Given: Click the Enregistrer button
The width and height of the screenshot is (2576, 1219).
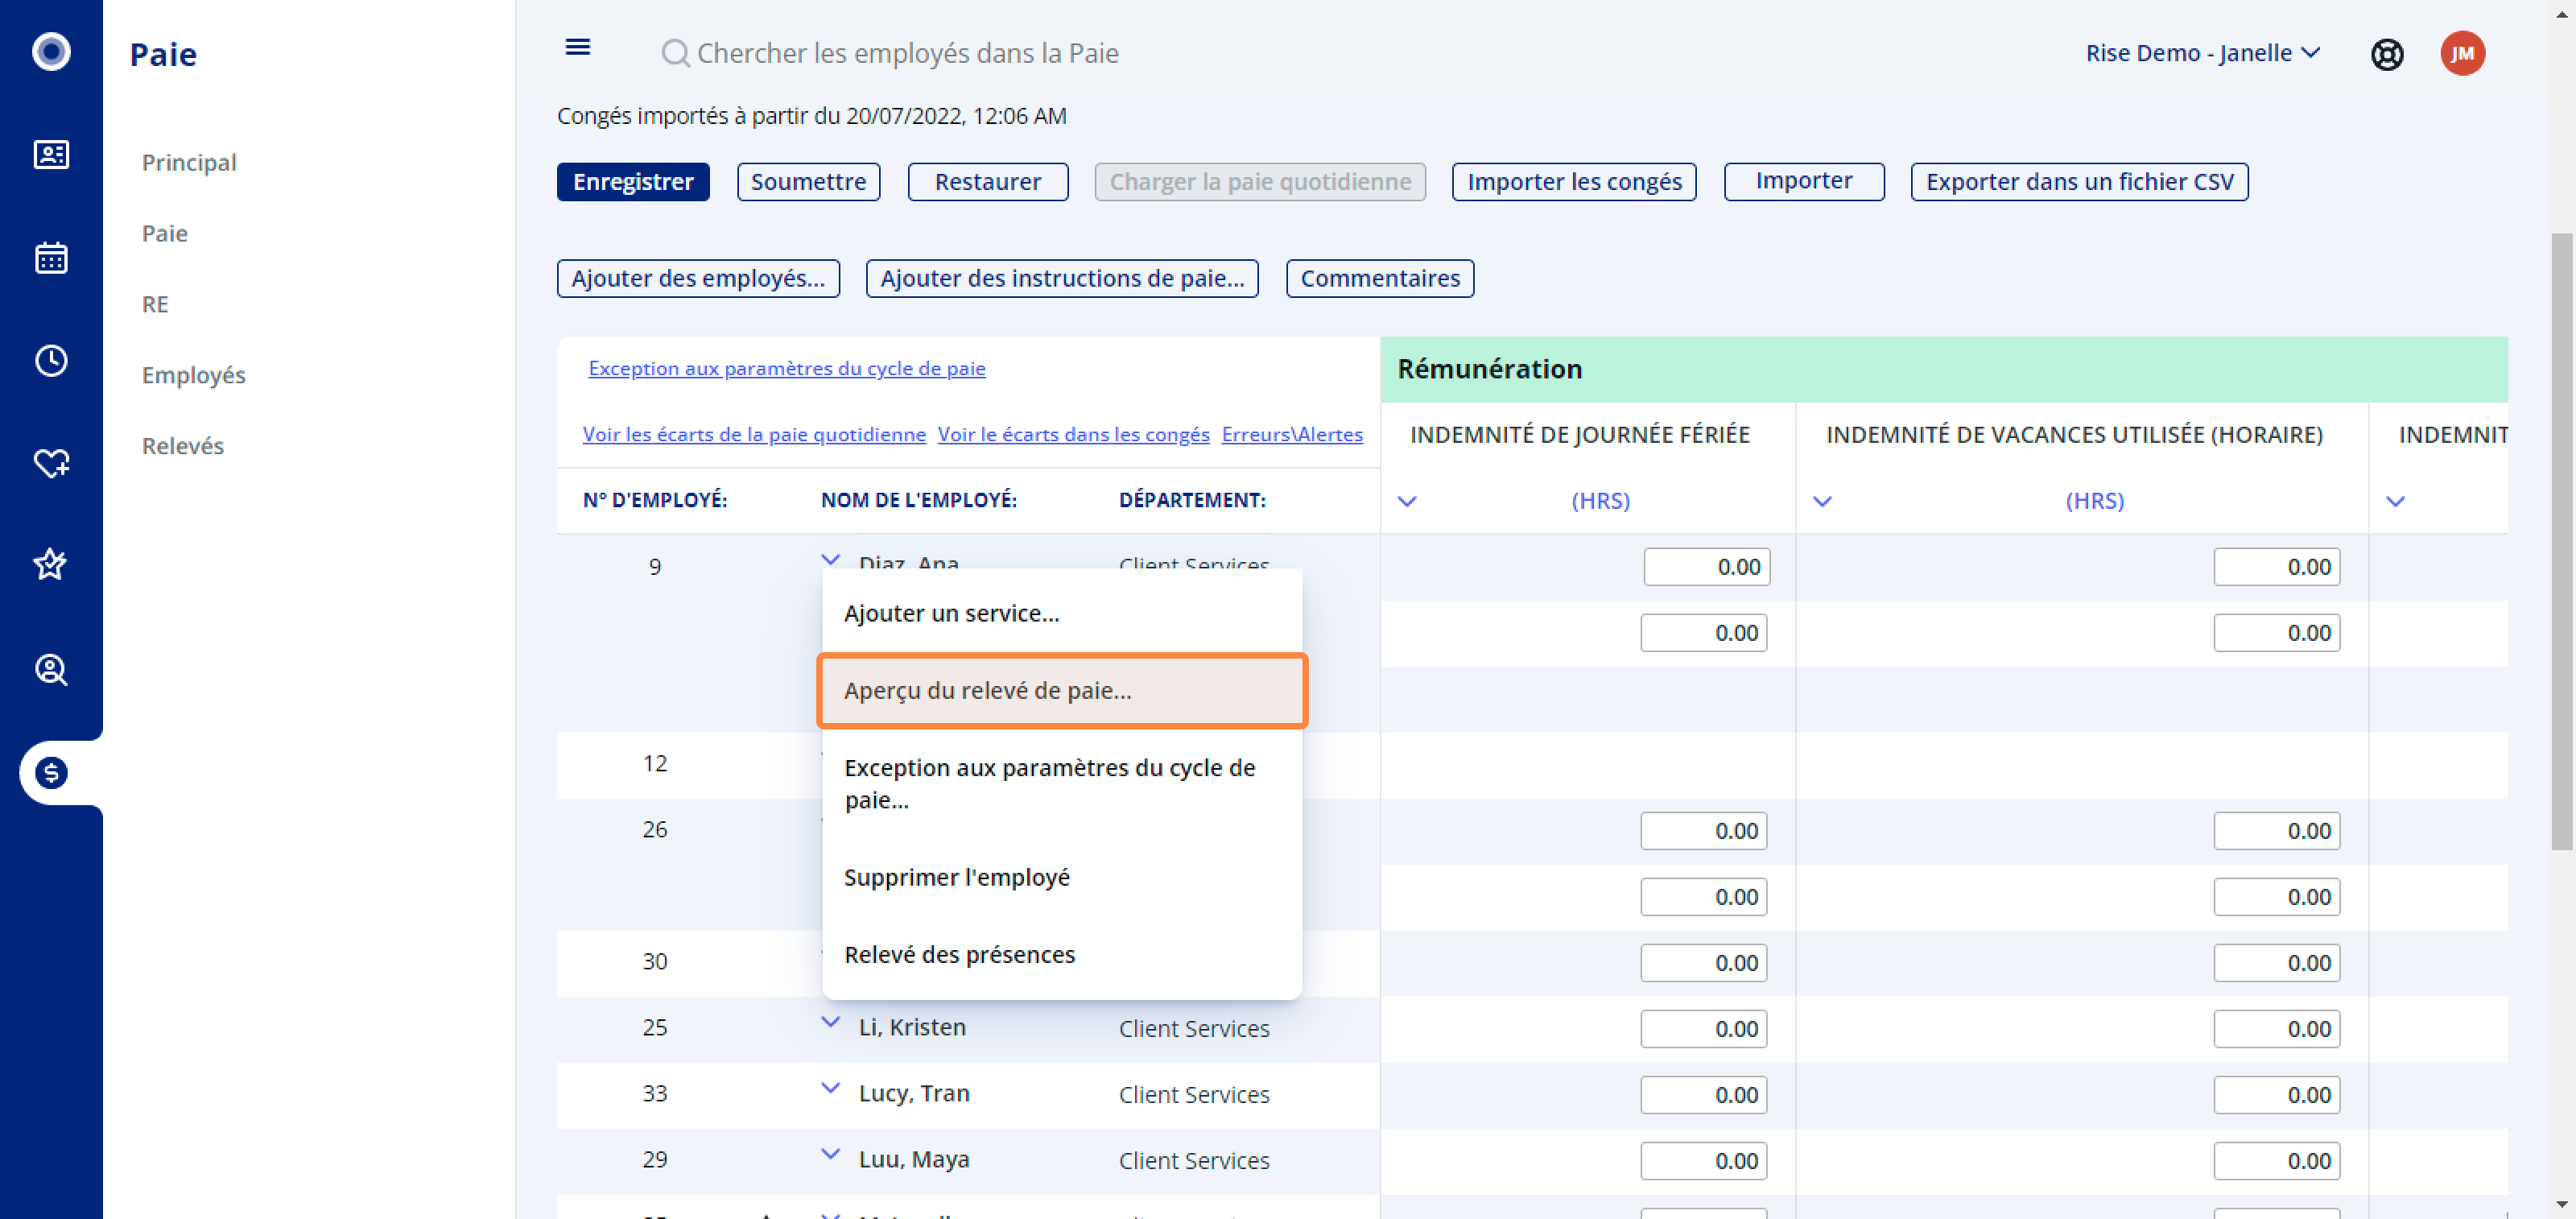Looking at the screenshot, I should pyautogui.click(x=633, y=182).
